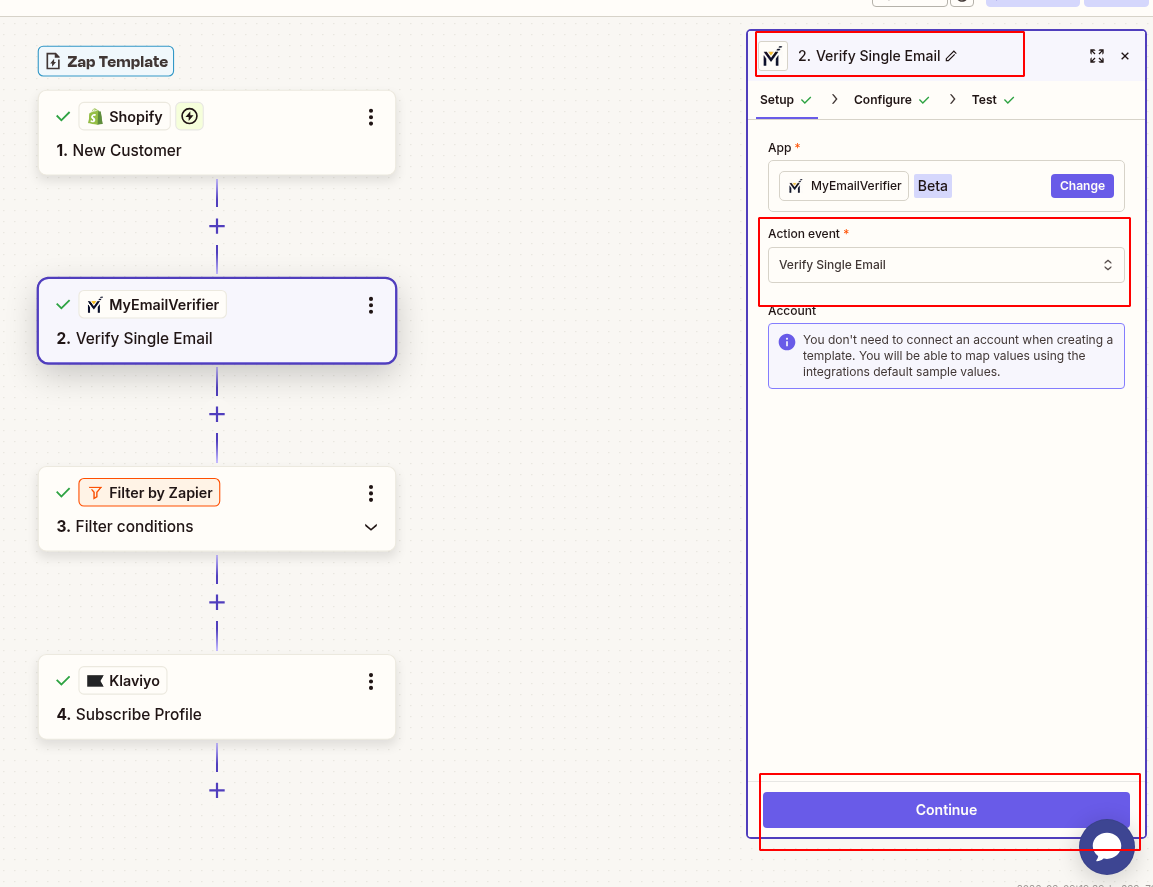Click the Change button next to MyEmailVerifier
Screen dimensions: 1153x887
(1082, 185)
